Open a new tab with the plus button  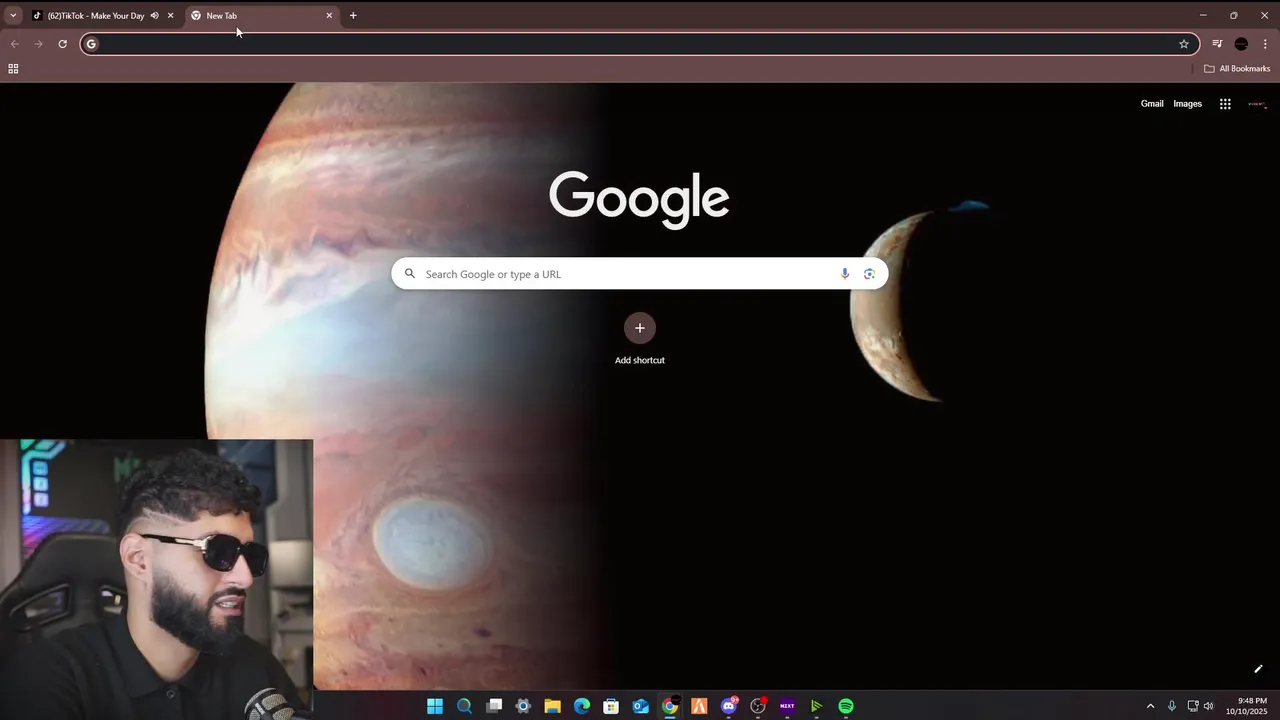(353, 16)
